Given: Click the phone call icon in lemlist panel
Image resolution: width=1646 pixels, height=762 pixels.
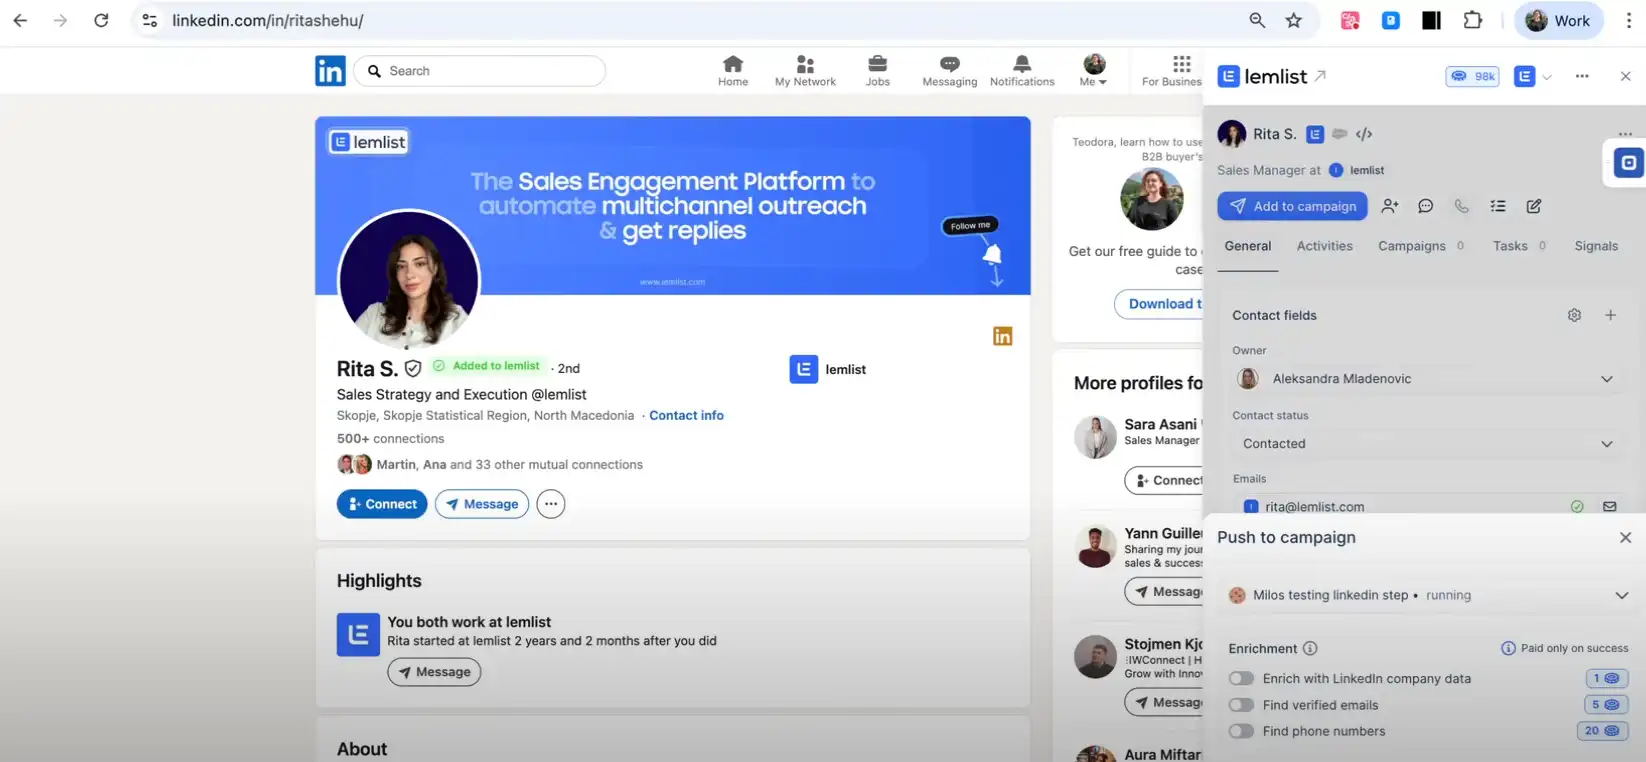Looking at the screenshot, I should [x=1462, y=206].
